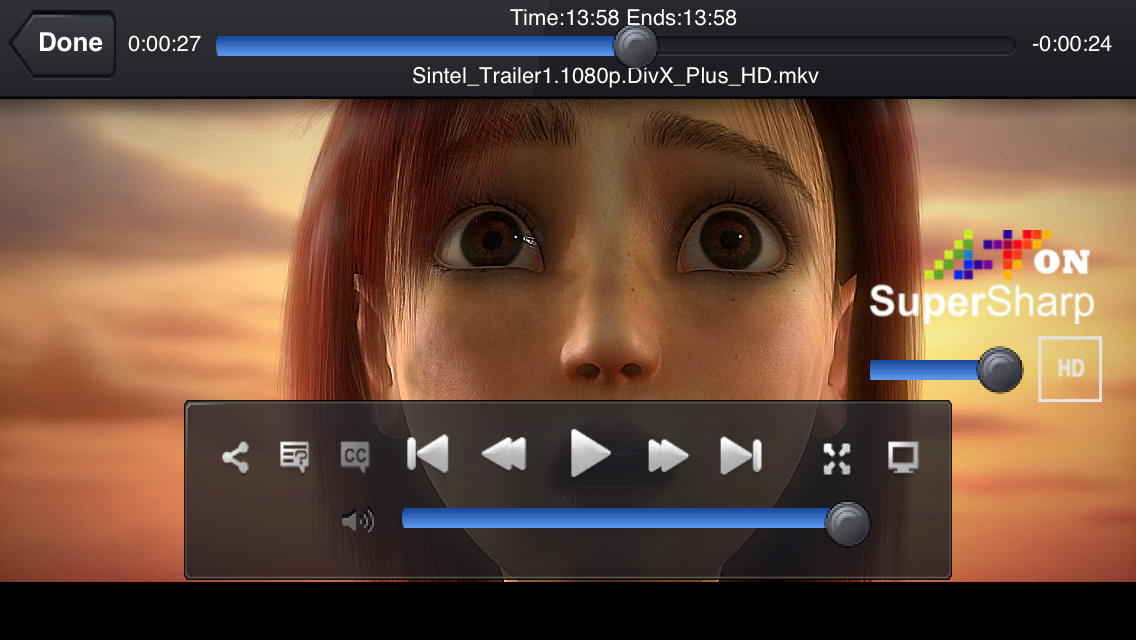Image resolution: width=1136 pixels, height=640 pixels.
Task: Click filename Sintel_Trailer1.1080p.DivX_Plus_HD.mkv
Action: 615,76
